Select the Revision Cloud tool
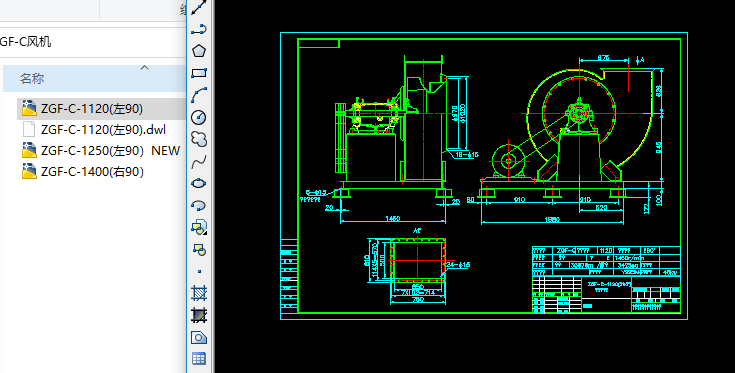 pos(199,139)
